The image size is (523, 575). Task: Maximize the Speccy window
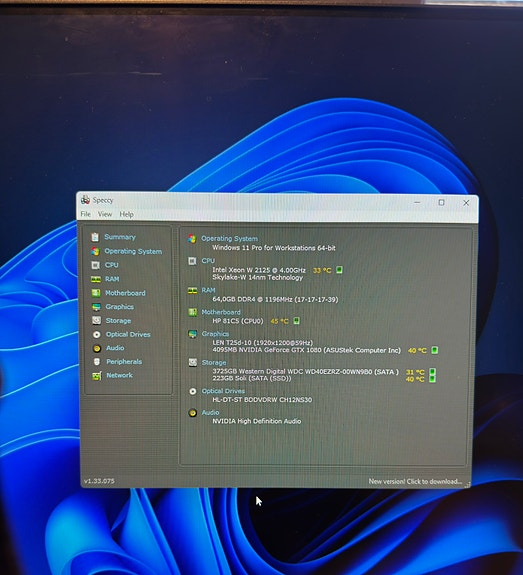click(x=441, y=202)
